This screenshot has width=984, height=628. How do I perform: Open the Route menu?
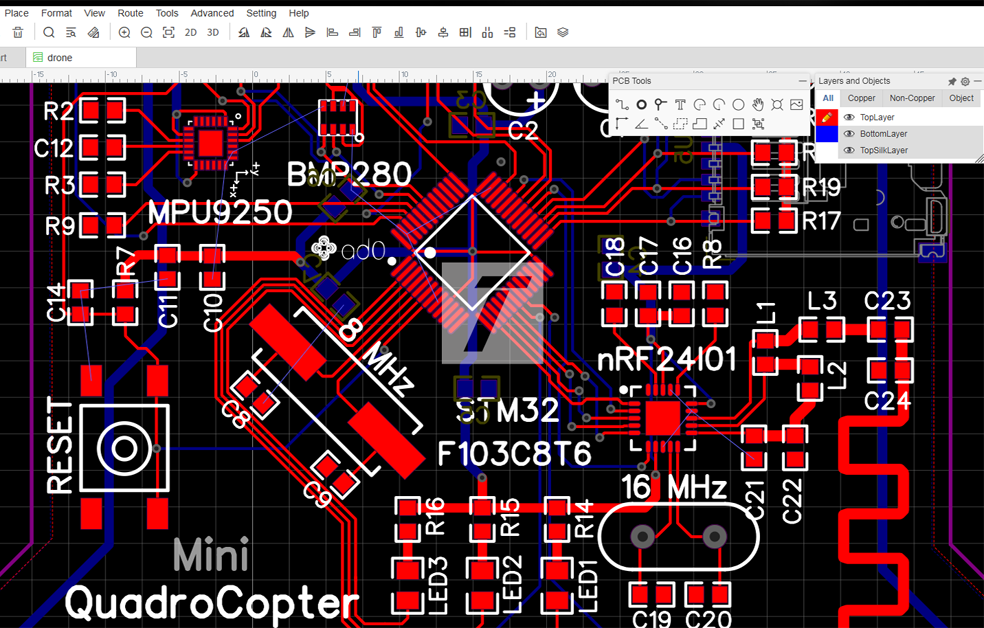(x=130, y=13)
